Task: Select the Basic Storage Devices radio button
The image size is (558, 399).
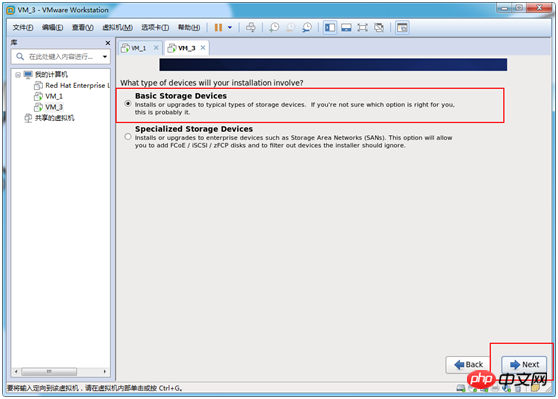Action: click(x=128, y=104)
